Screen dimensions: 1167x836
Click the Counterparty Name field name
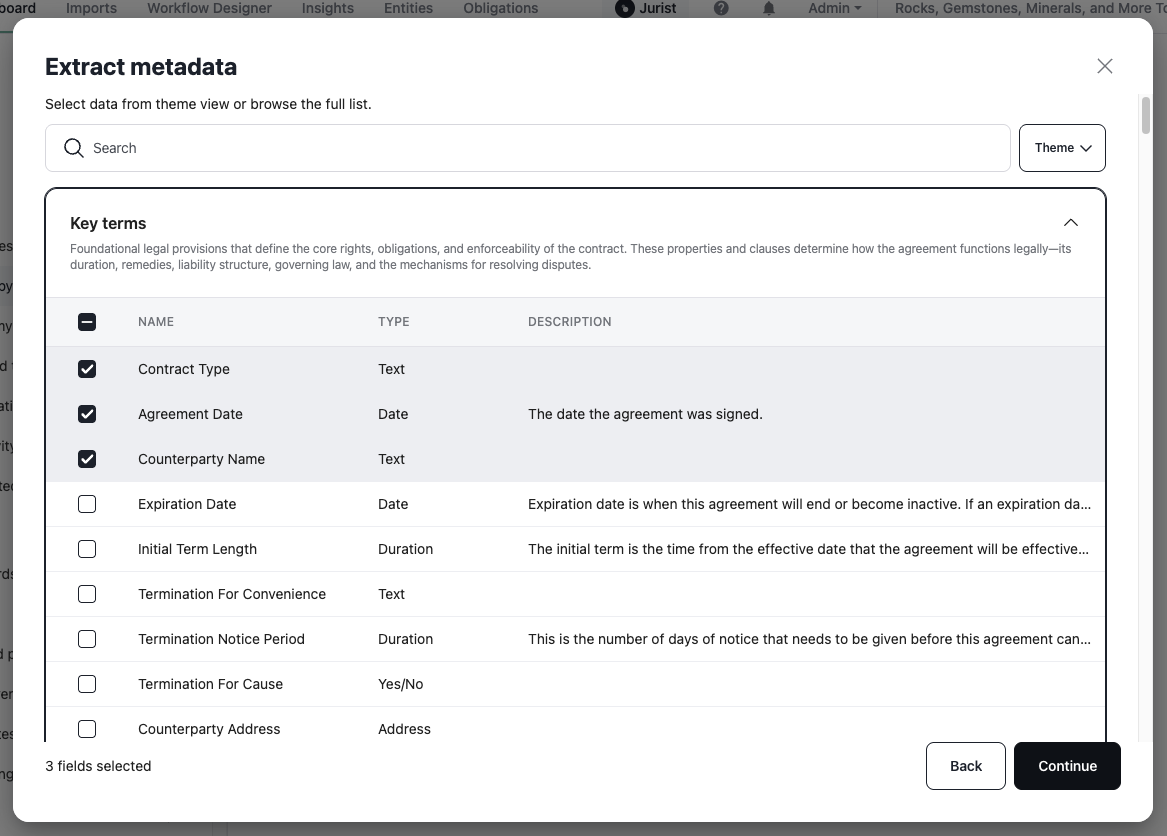[201, 459]
